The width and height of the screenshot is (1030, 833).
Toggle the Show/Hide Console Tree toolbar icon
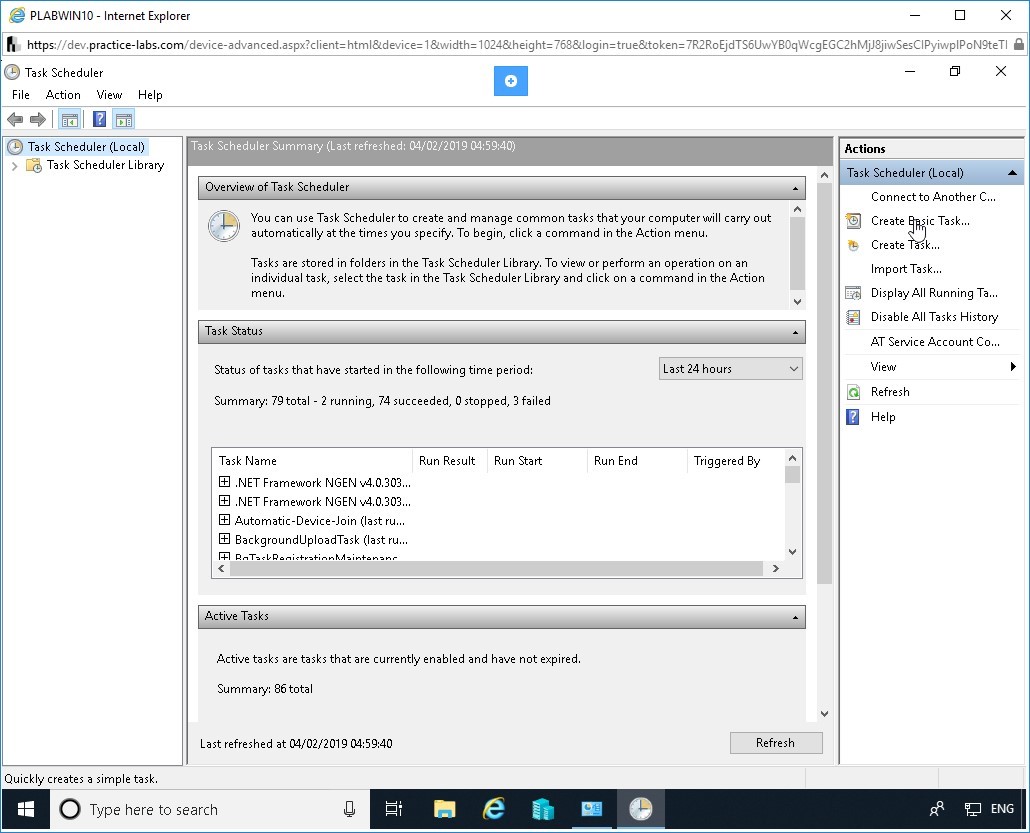[x=69, y=120]
